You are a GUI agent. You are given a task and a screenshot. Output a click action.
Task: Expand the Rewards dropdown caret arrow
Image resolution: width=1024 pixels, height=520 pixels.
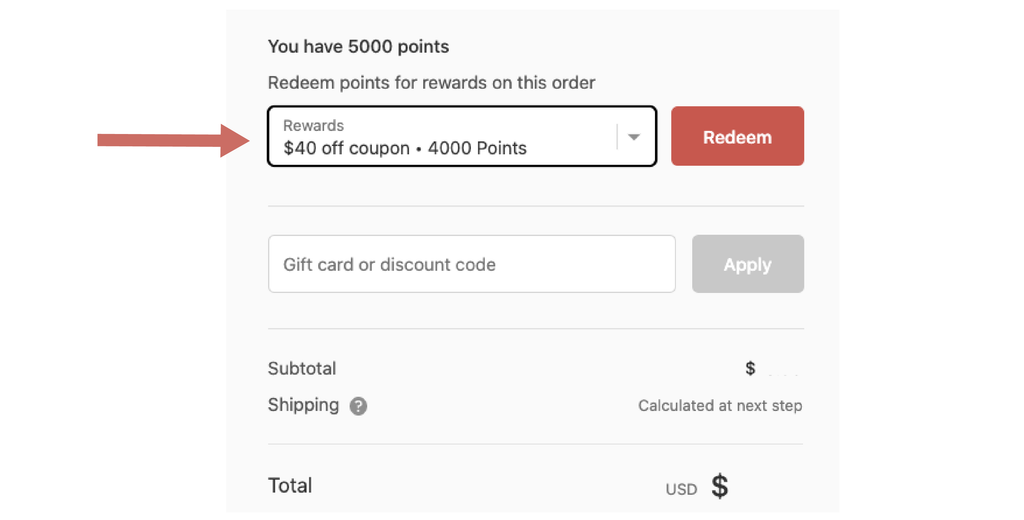point(633,137)
